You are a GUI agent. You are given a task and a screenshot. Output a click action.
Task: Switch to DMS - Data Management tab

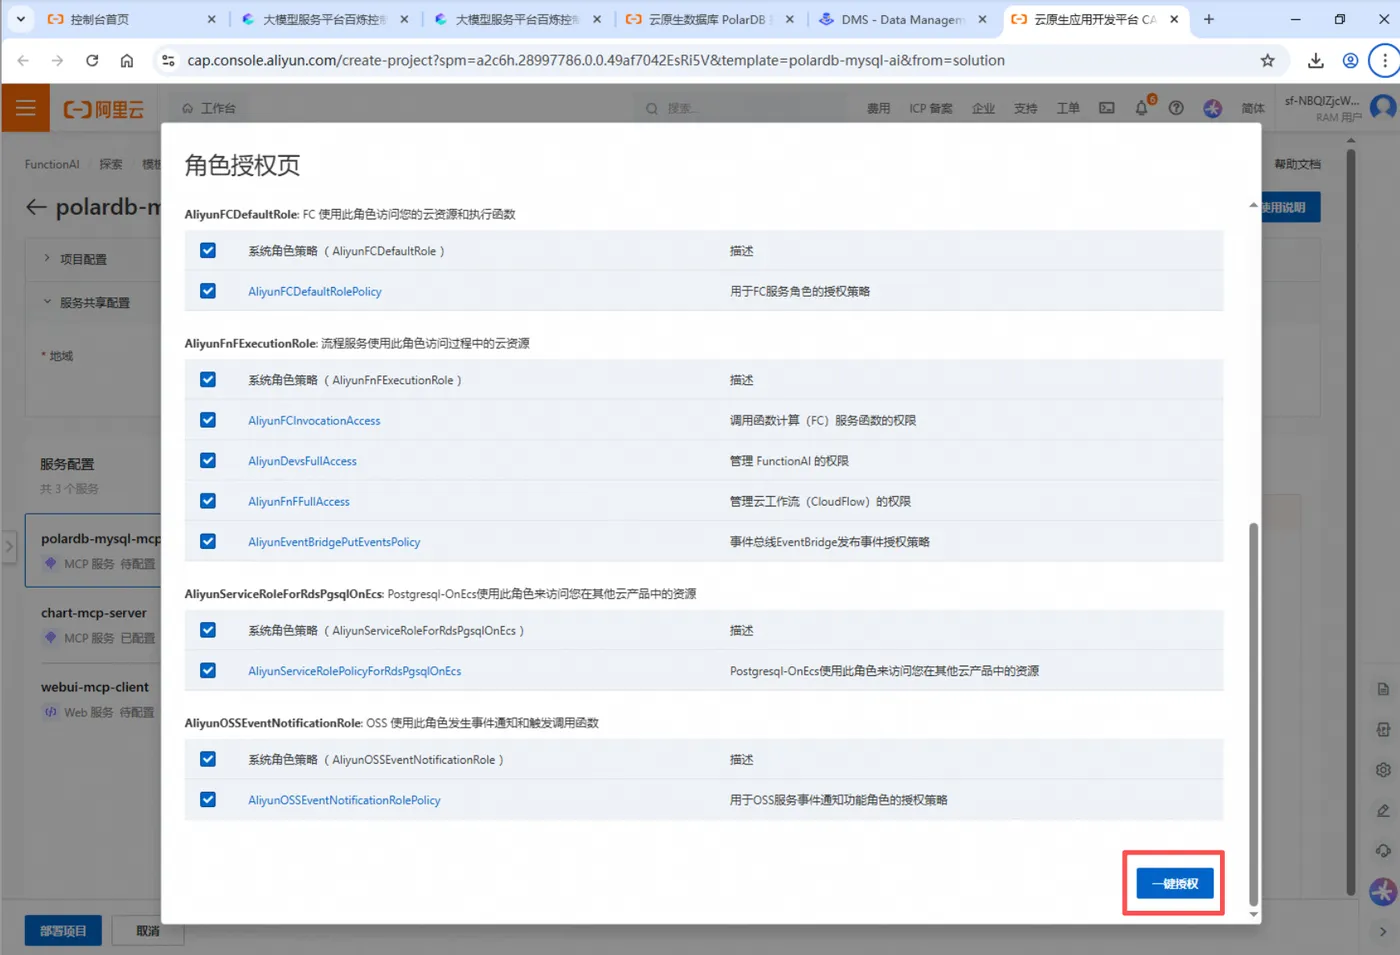(903, 19)
